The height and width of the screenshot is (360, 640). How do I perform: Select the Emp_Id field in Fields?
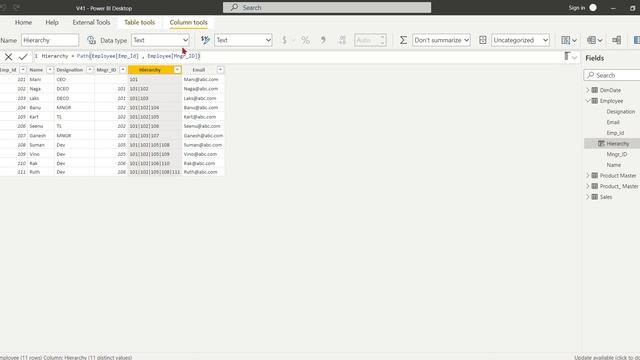pos(615,133)
